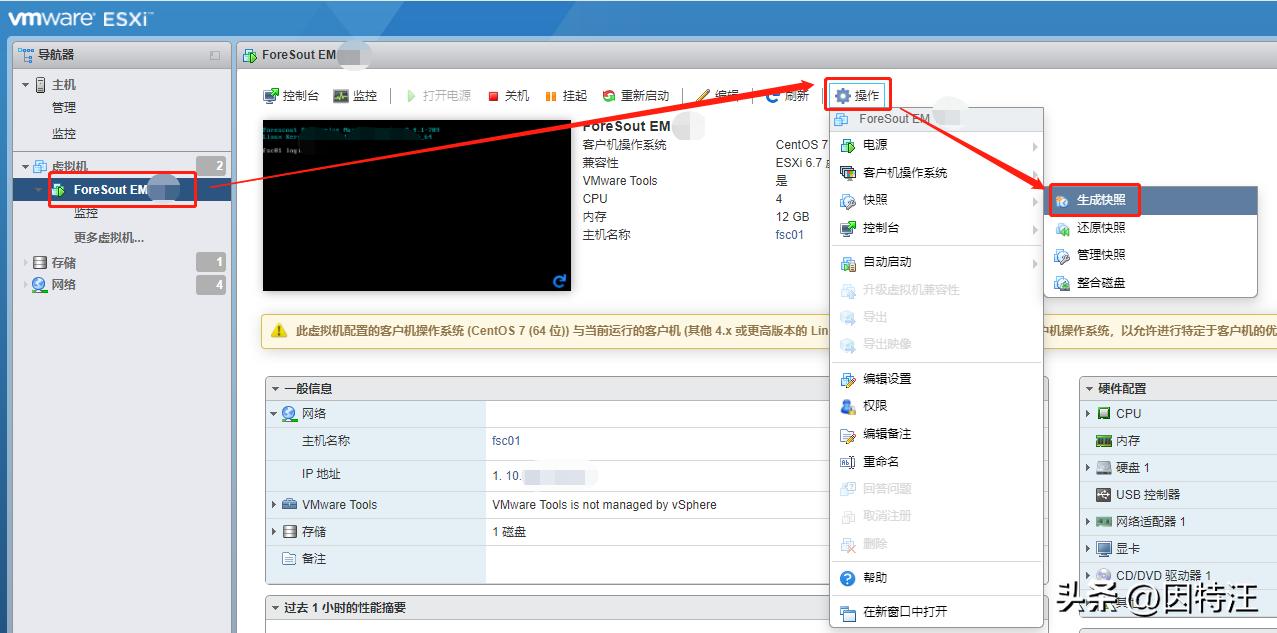Refresh the console preview thumbnail

click(558, 283)
